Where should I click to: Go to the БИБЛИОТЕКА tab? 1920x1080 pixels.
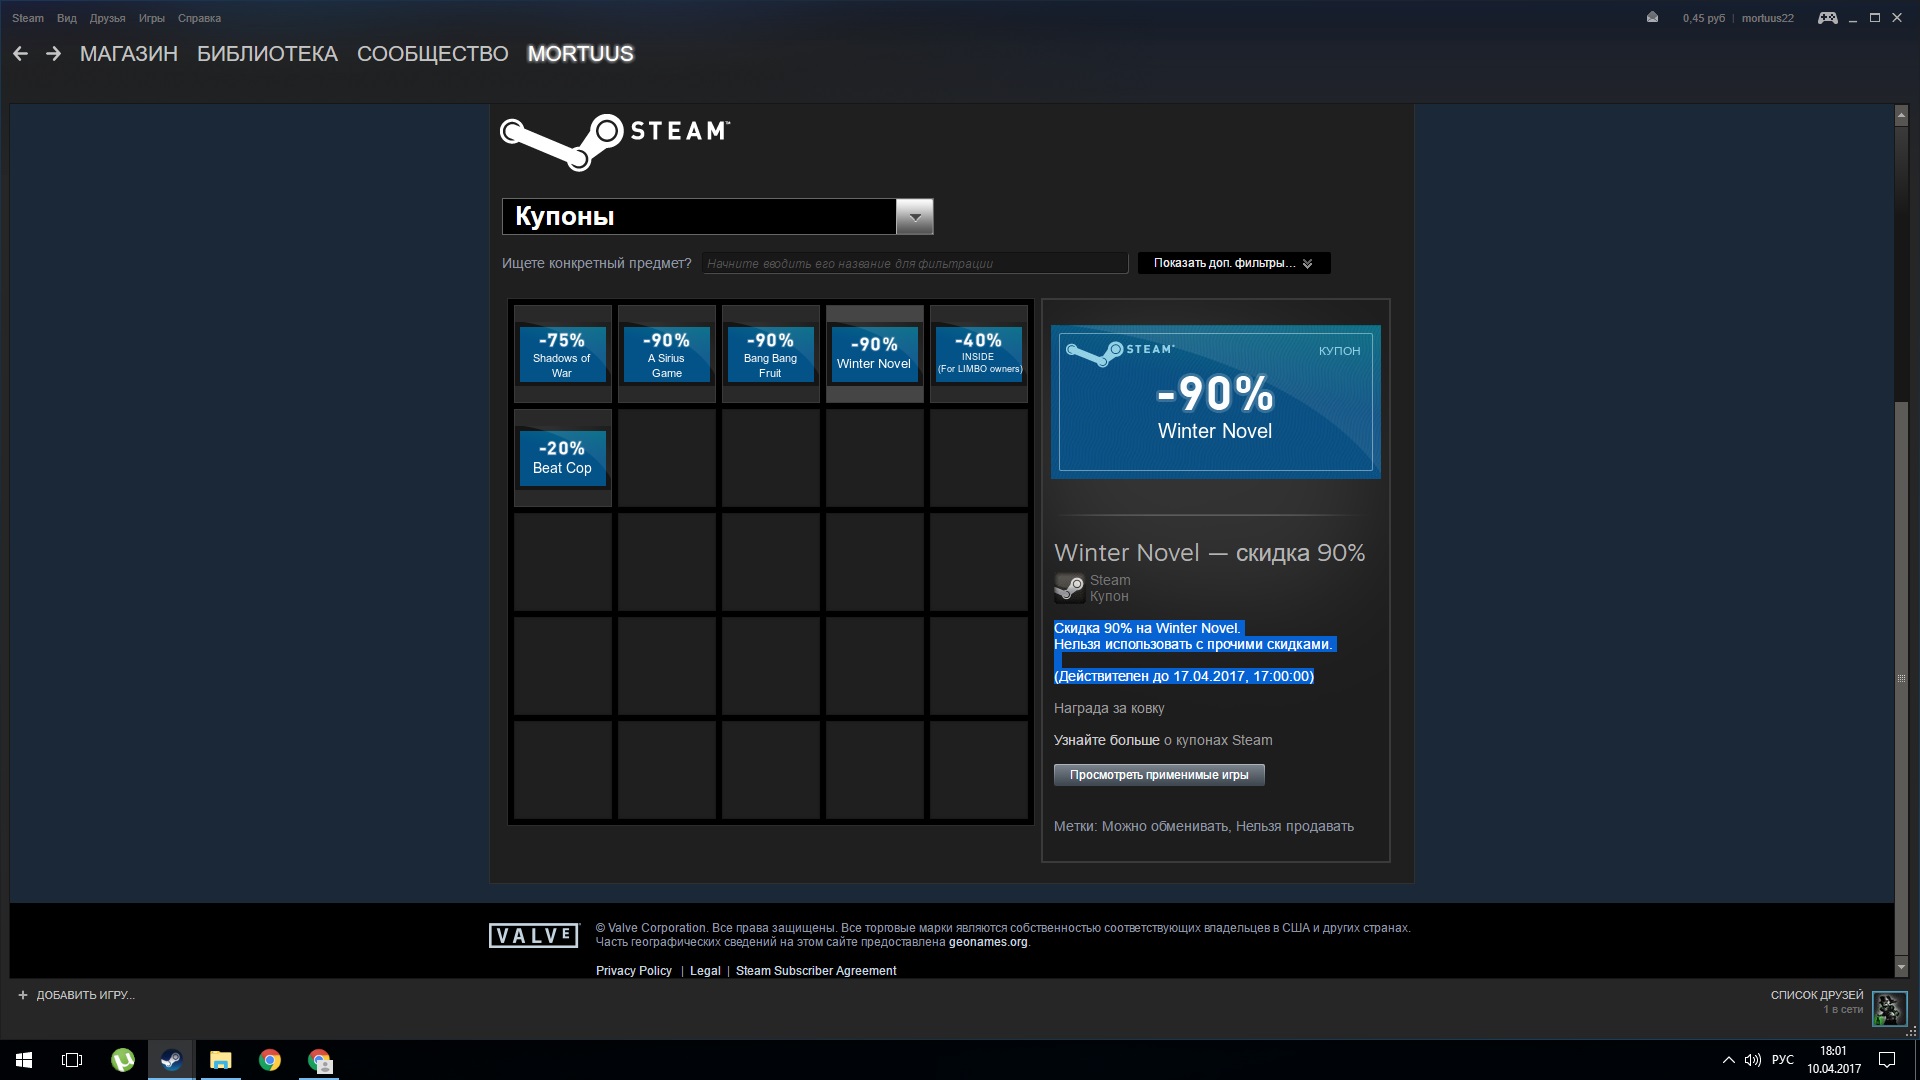click(267, 54)
